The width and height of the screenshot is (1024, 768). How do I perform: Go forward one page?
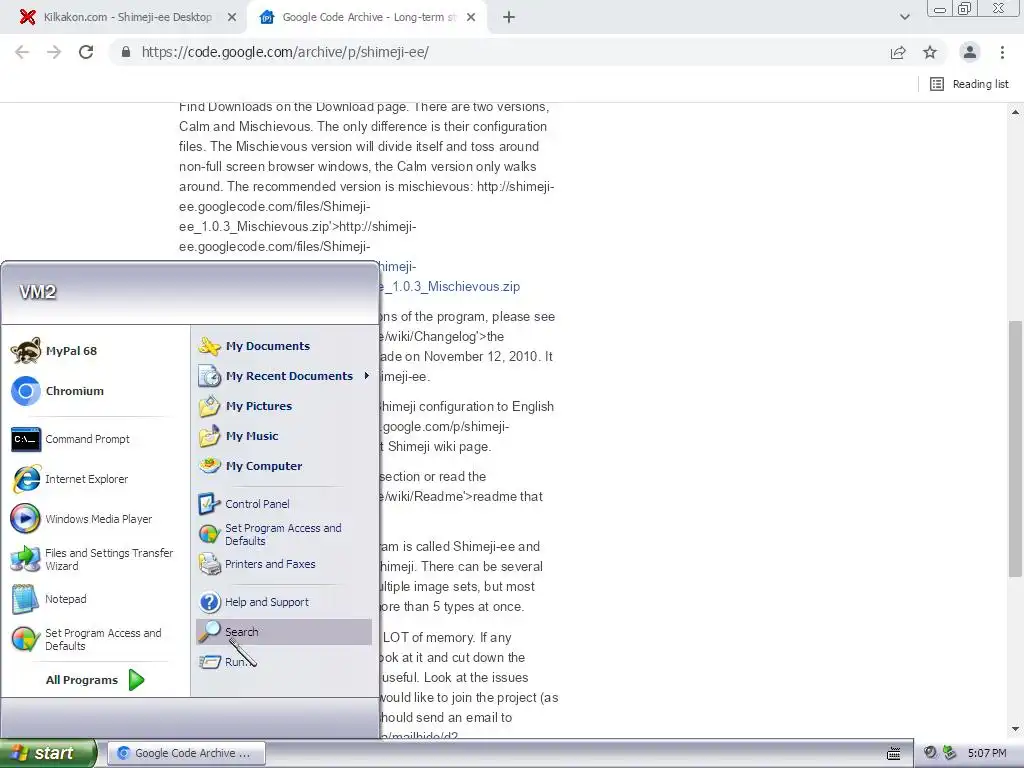coord(54,52)
